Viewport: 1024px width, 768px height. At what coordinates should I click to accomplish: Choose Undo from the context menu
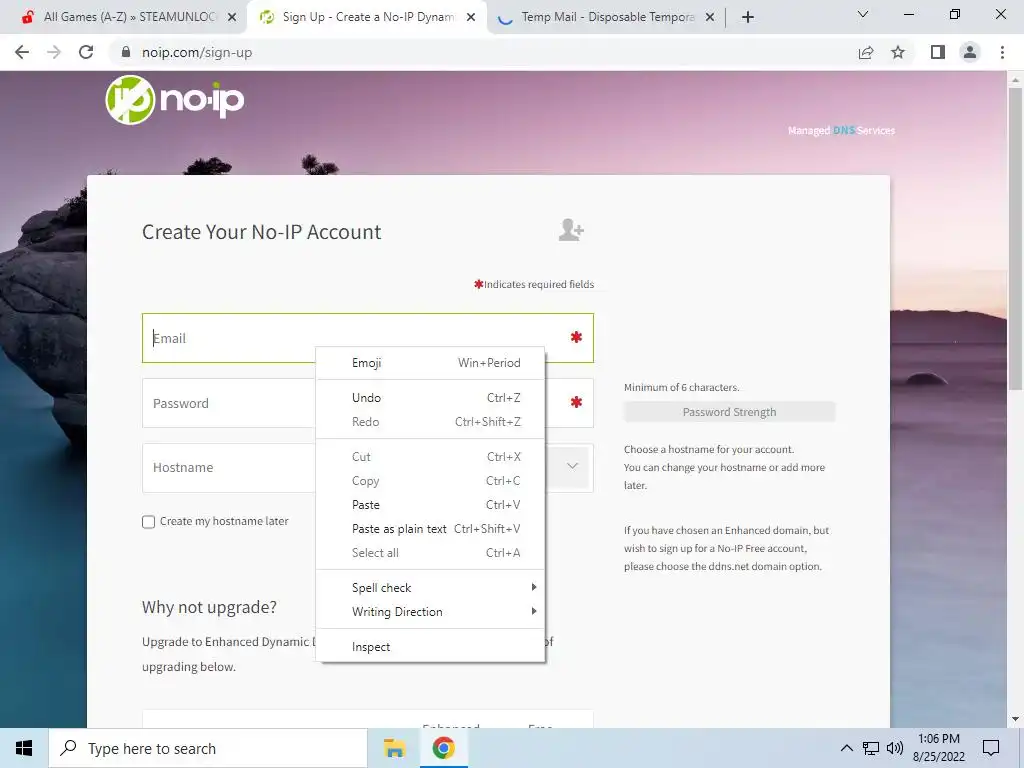tap(430, 398)
